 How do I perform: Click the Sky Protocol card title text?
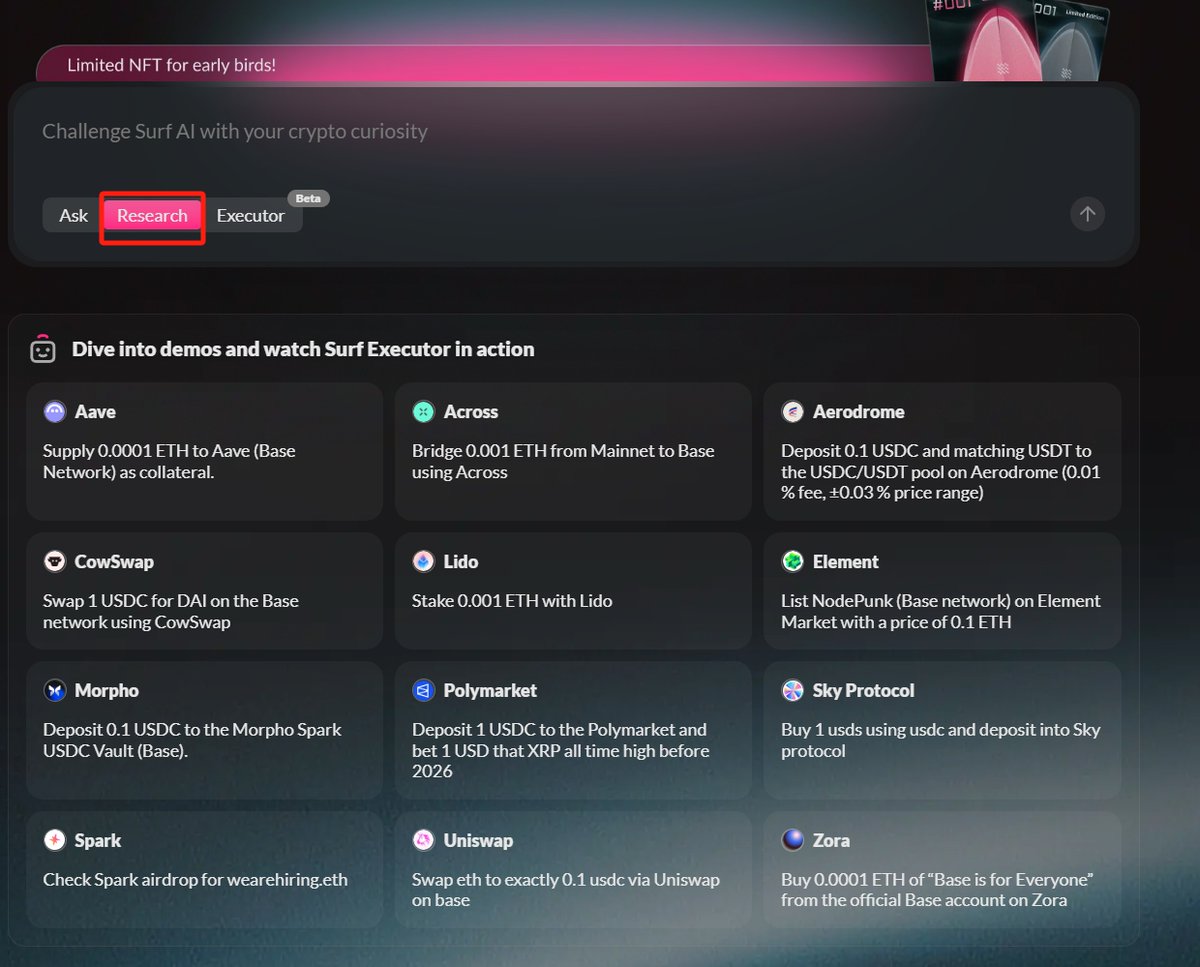tap(863, 690)
